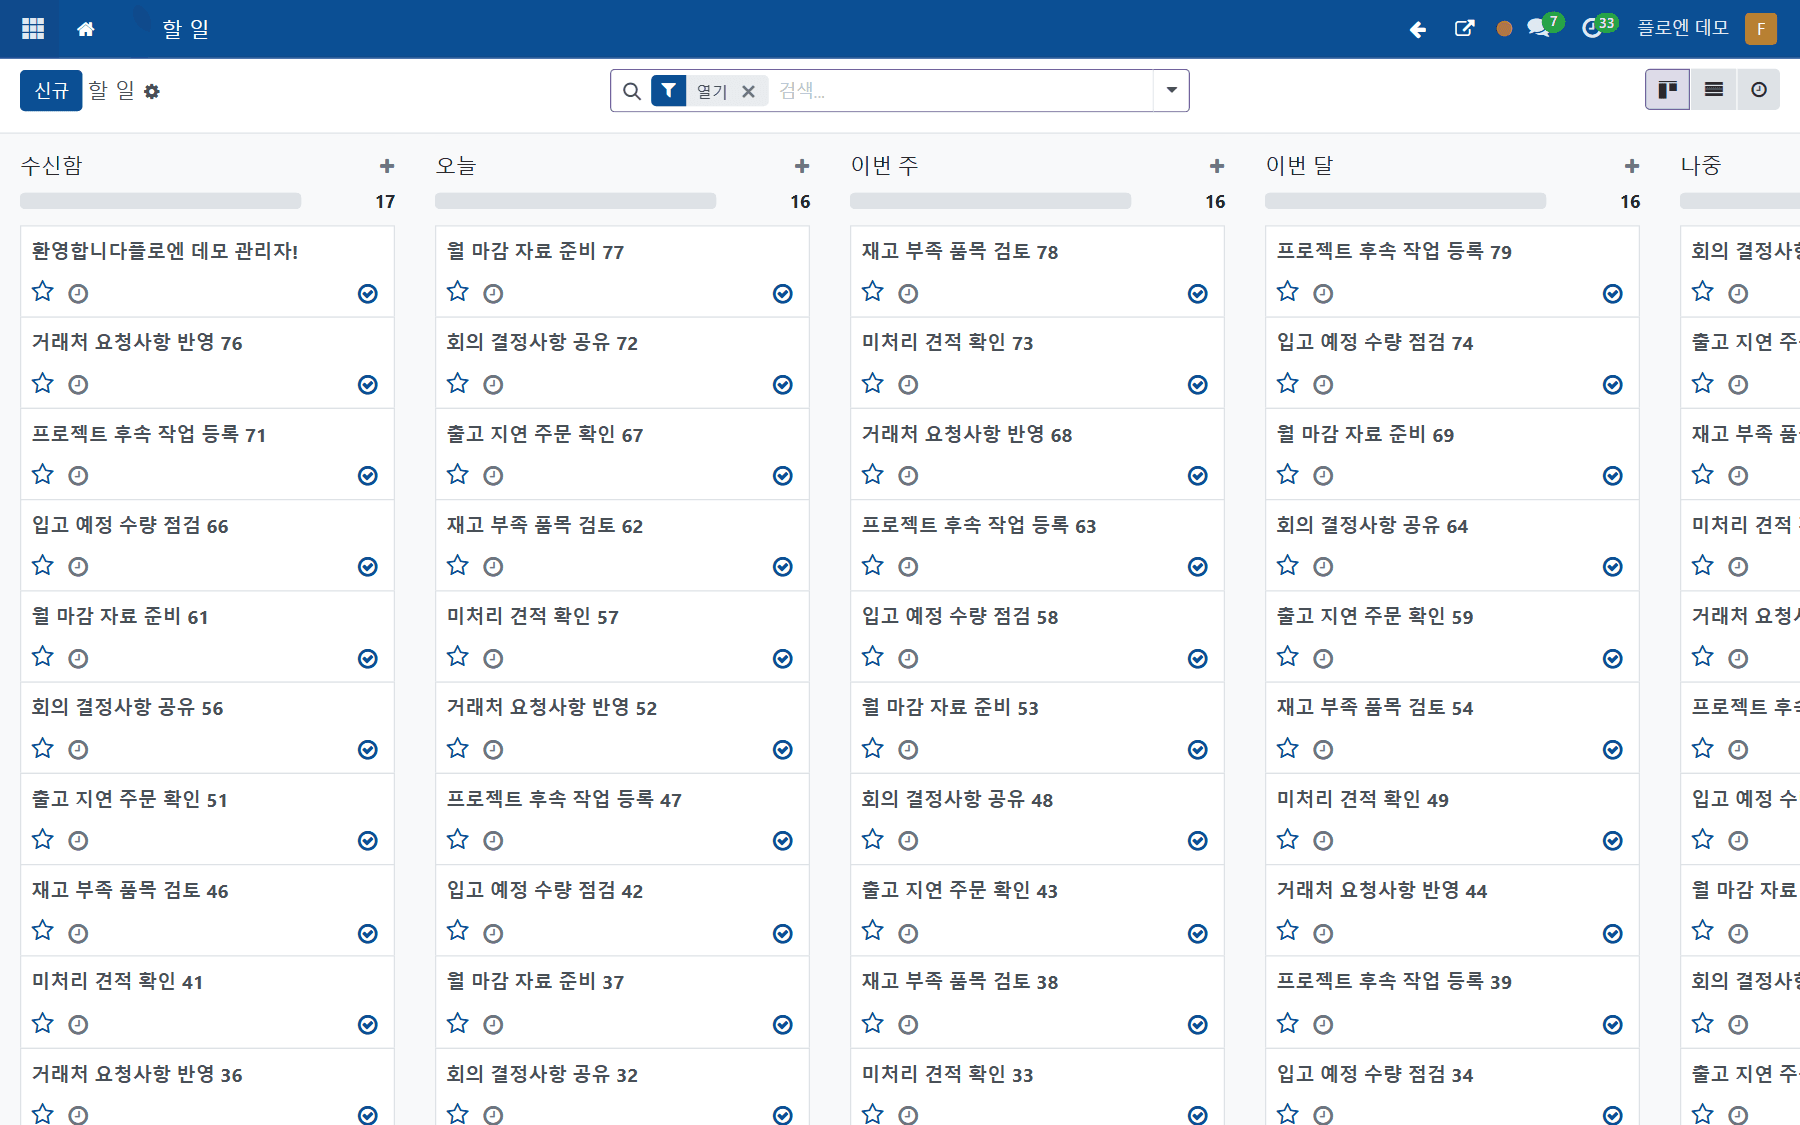Open activities clock icon with badge 33
This screenshot has width=1800, height=1125.
[x=1598, y=26]
